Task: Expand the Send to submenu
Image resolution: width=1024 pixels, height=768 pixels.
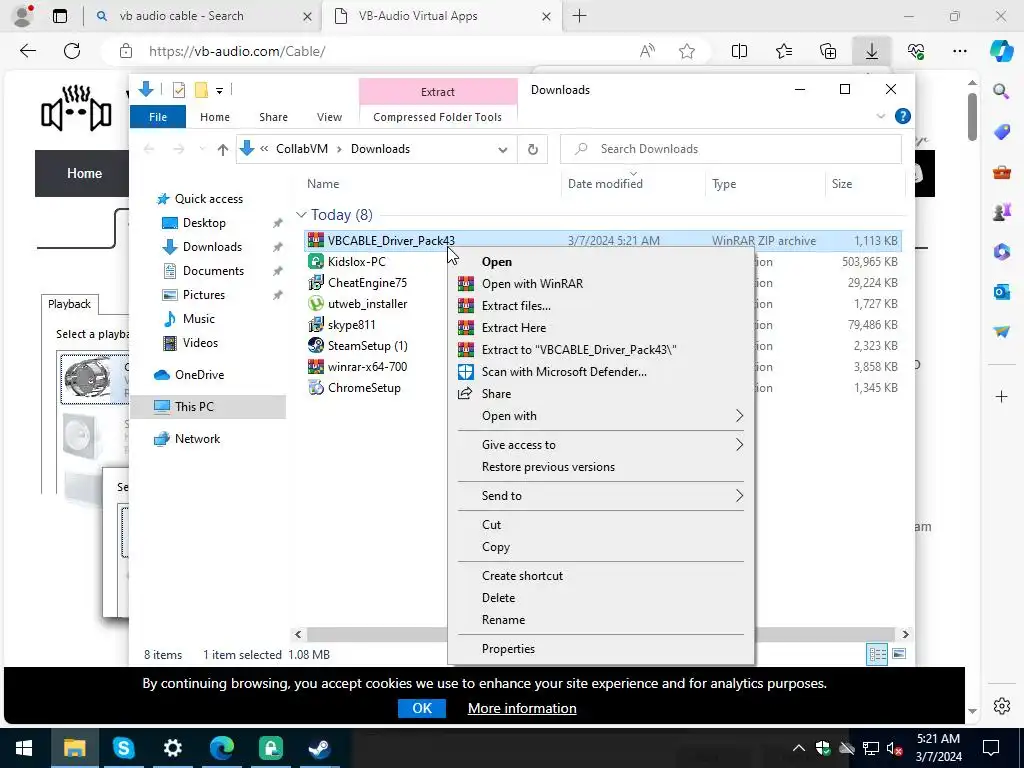Action: 601,496
